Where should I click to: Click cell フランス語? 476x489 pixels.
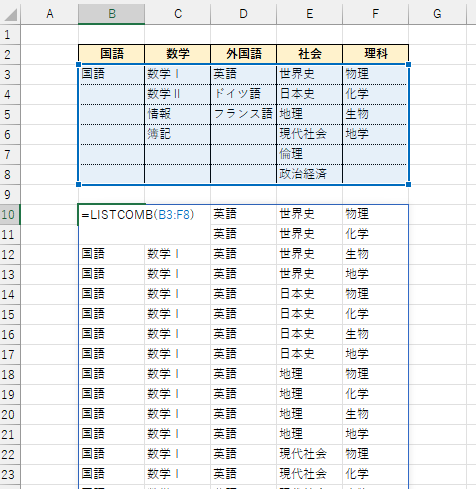(244, 114)
